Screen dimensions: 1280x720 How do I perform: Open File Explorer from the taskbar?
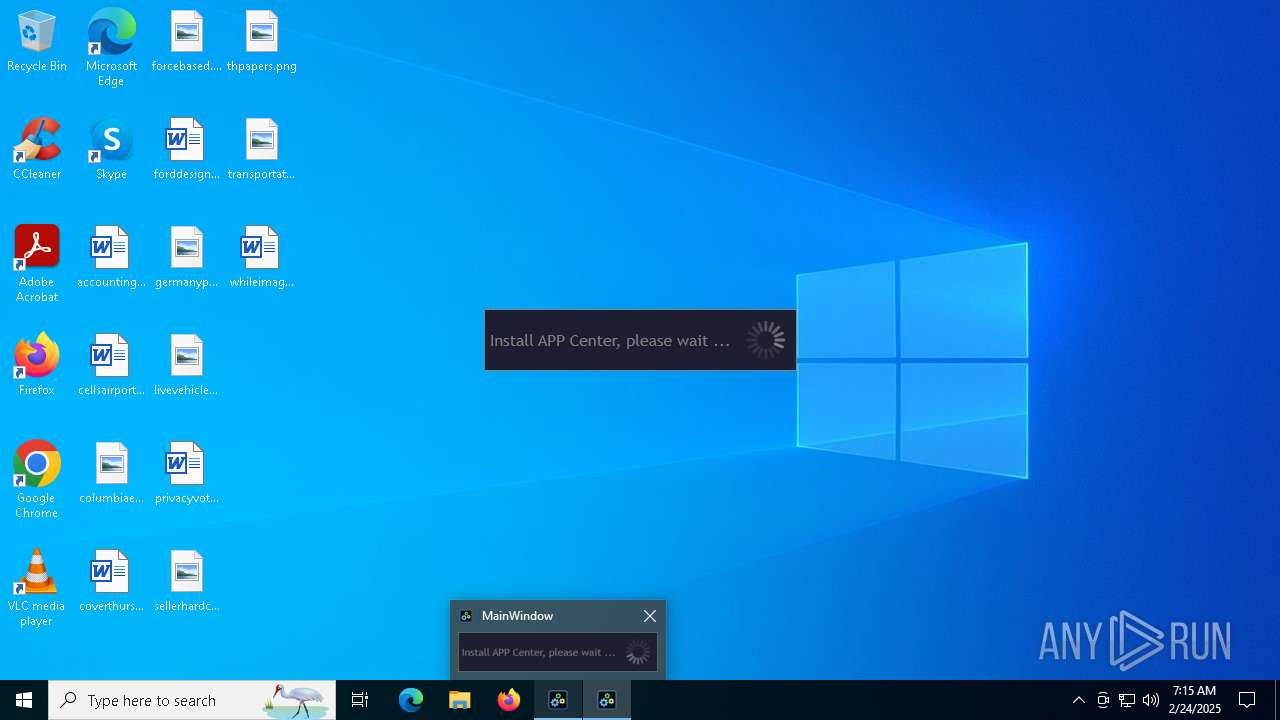point(460,700)
